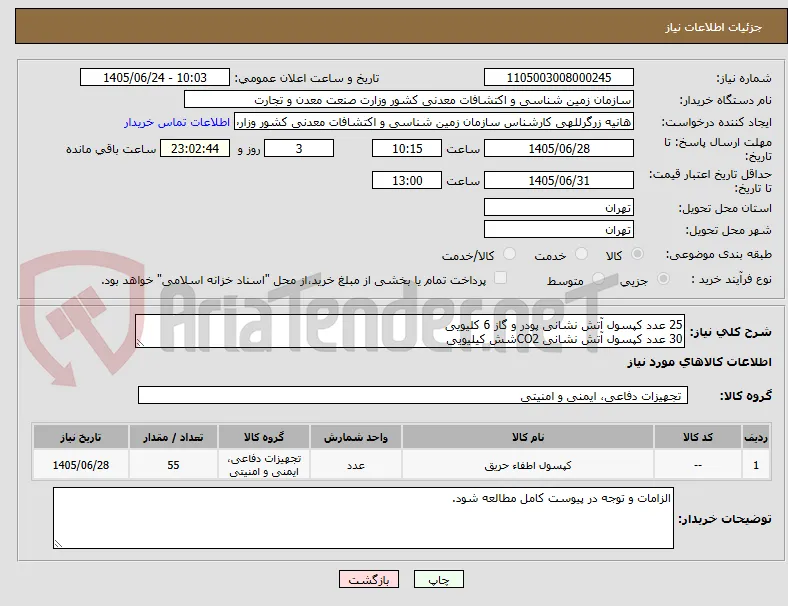Click the resize grip of description textarea

tap(140, 343)
